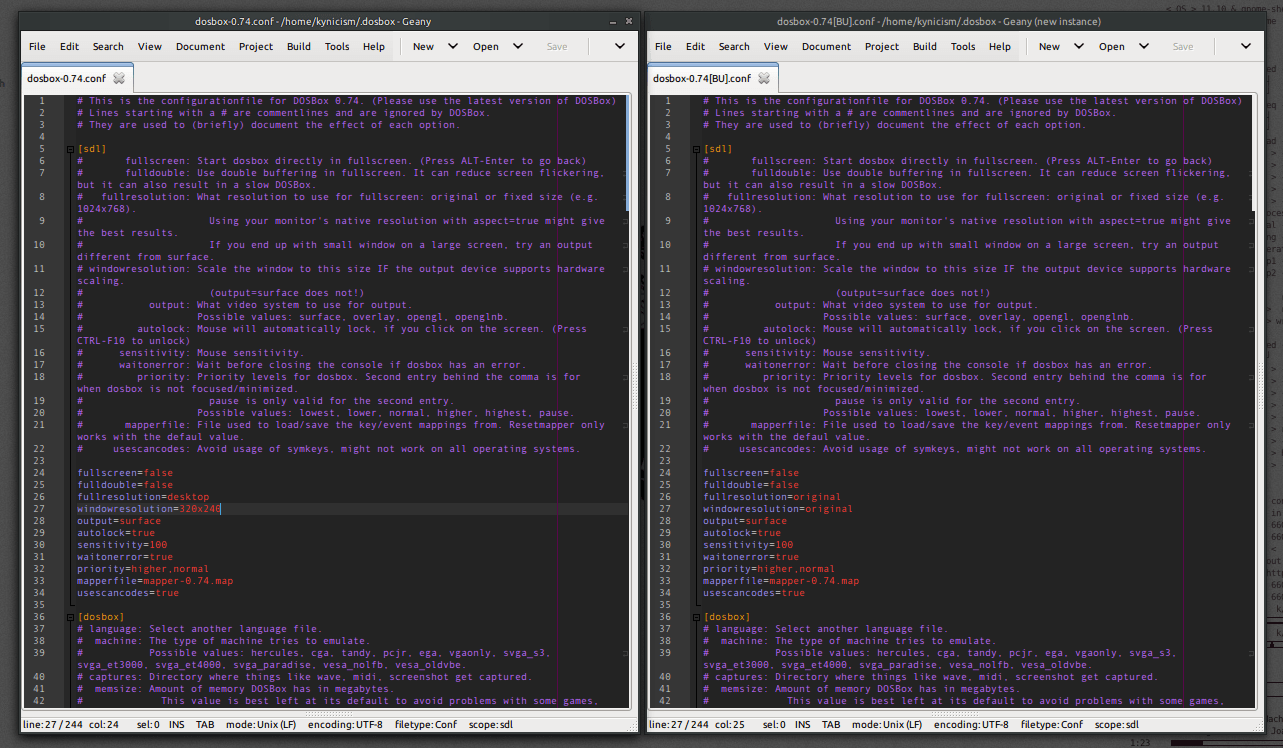Image resolution: width=1283 pixels, height=748 pixels.
Task: Click the windowresolution=original line in right editor
Action: (x=778, y=509)
